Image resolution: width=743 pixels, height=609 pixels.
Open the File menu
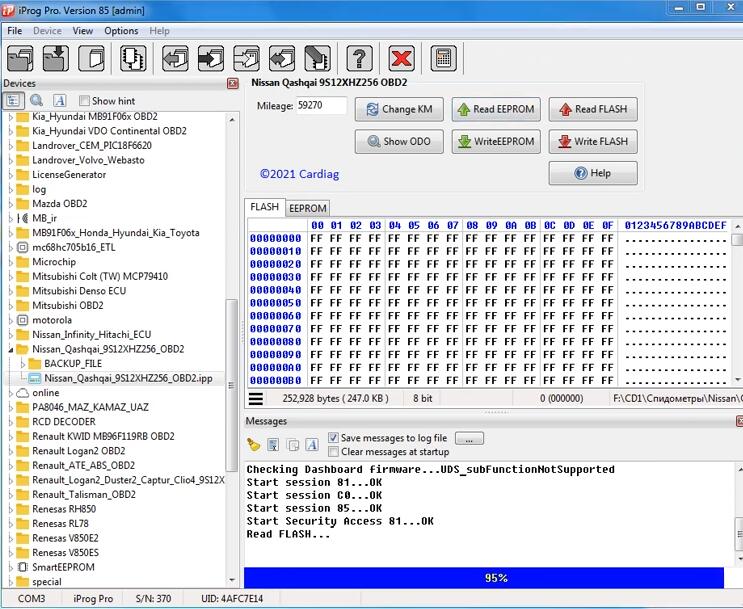pyautogui.click(x=15, y=31)
